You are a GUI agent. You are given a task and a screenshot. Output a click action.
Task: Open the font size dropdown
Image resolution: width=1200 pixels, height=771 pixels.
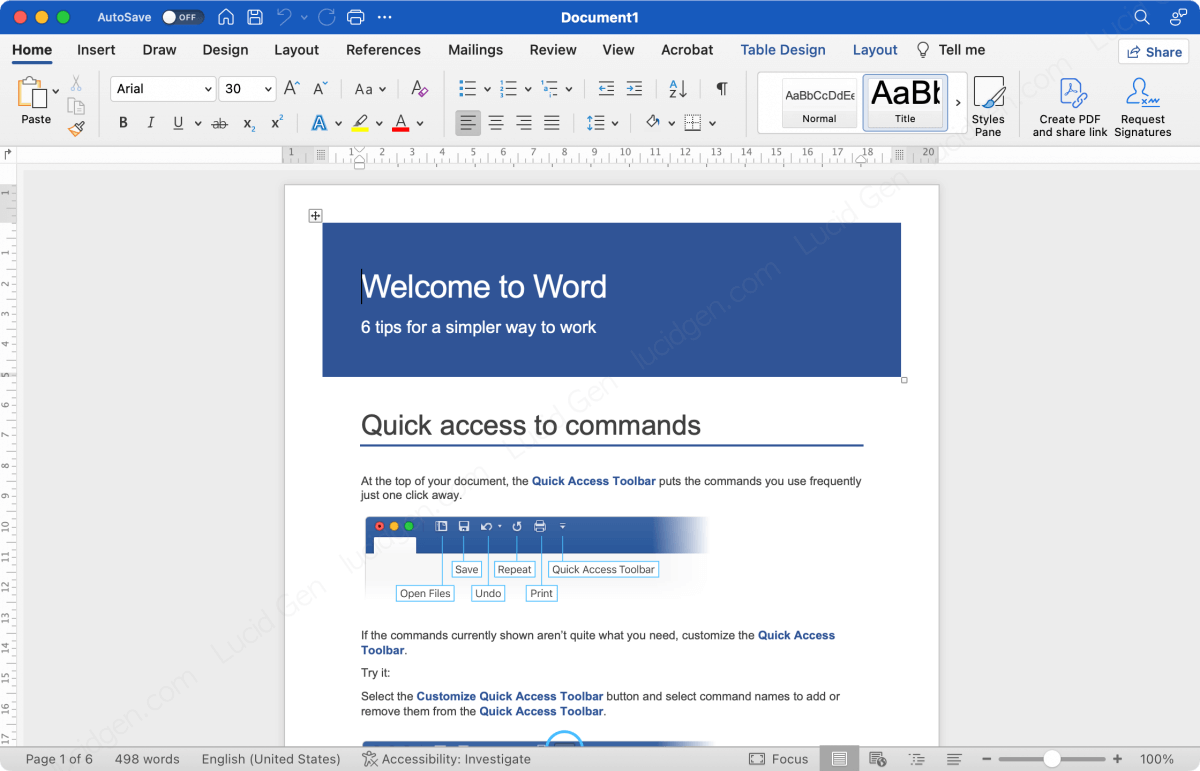point(268,89)
